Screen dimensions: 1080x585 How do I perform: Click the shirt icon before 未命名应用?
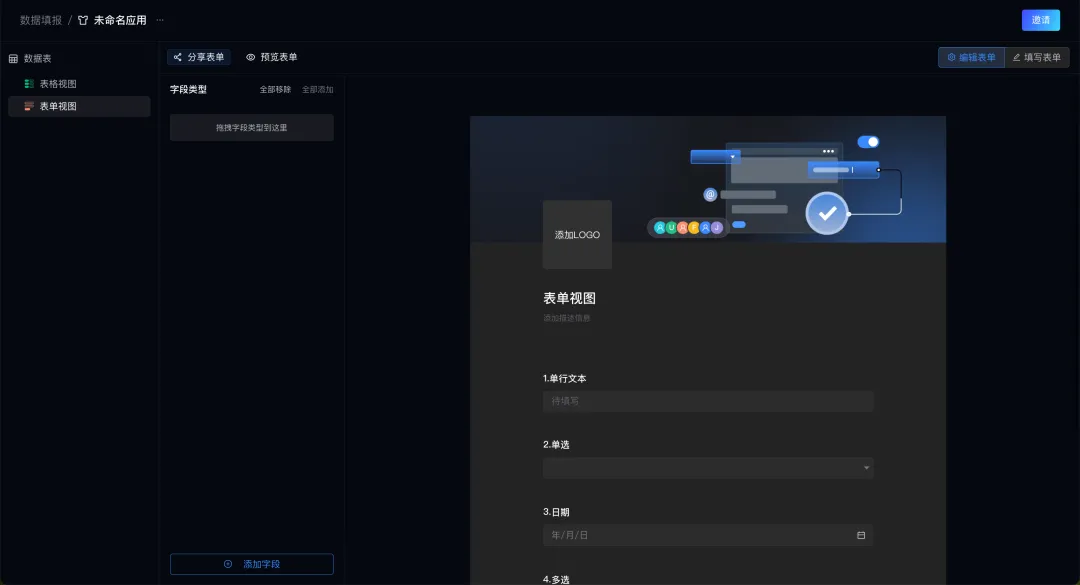tap(84, 20)
